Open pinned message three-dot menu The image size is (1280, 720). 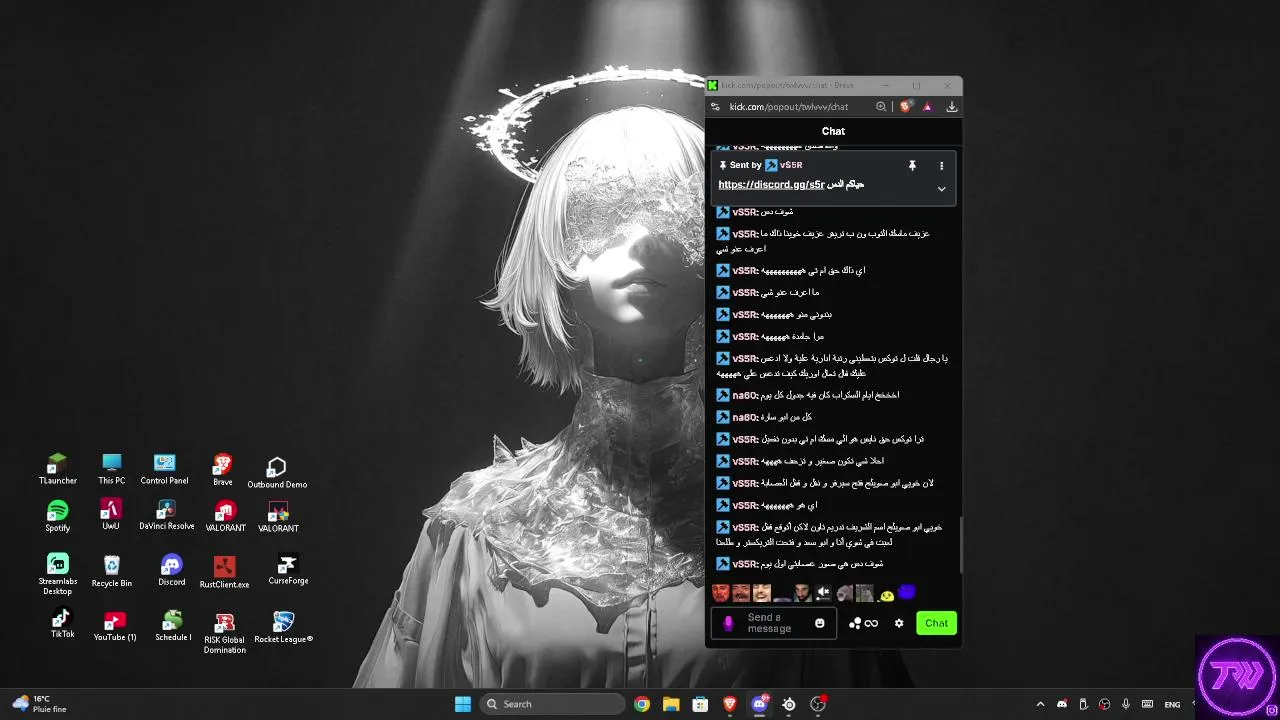[x=941, y=165]
